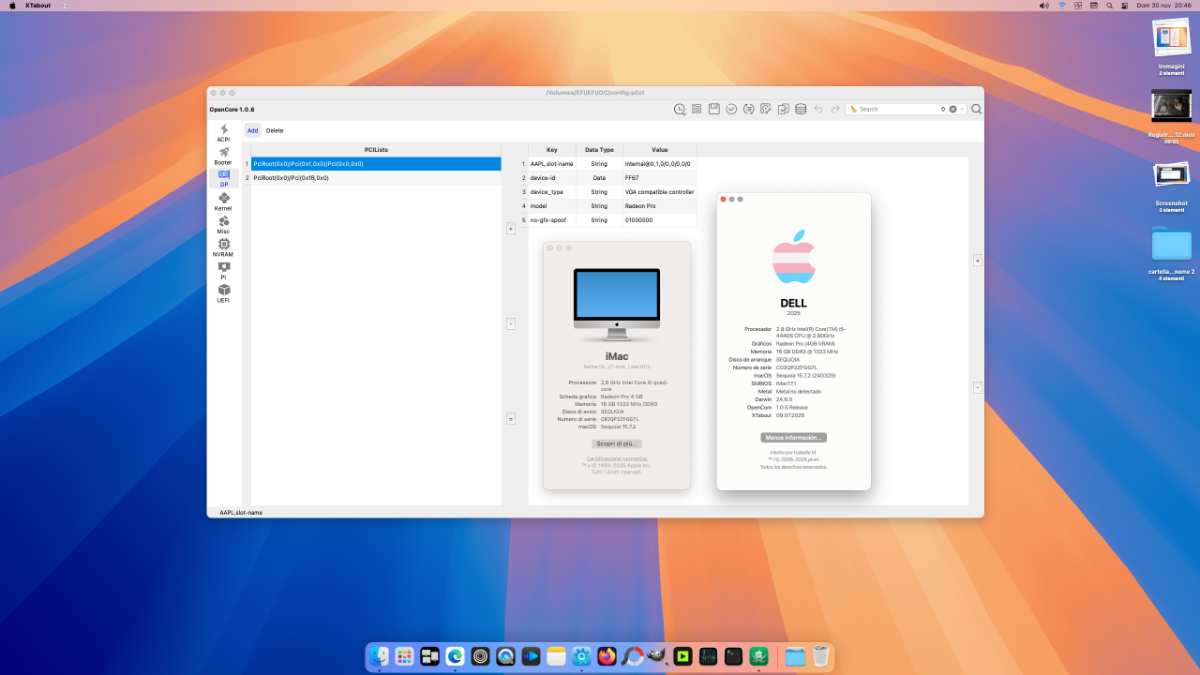Click the Add button
Image resolution: width=1200 pixels, height=675 pixels.
(253, 130)
